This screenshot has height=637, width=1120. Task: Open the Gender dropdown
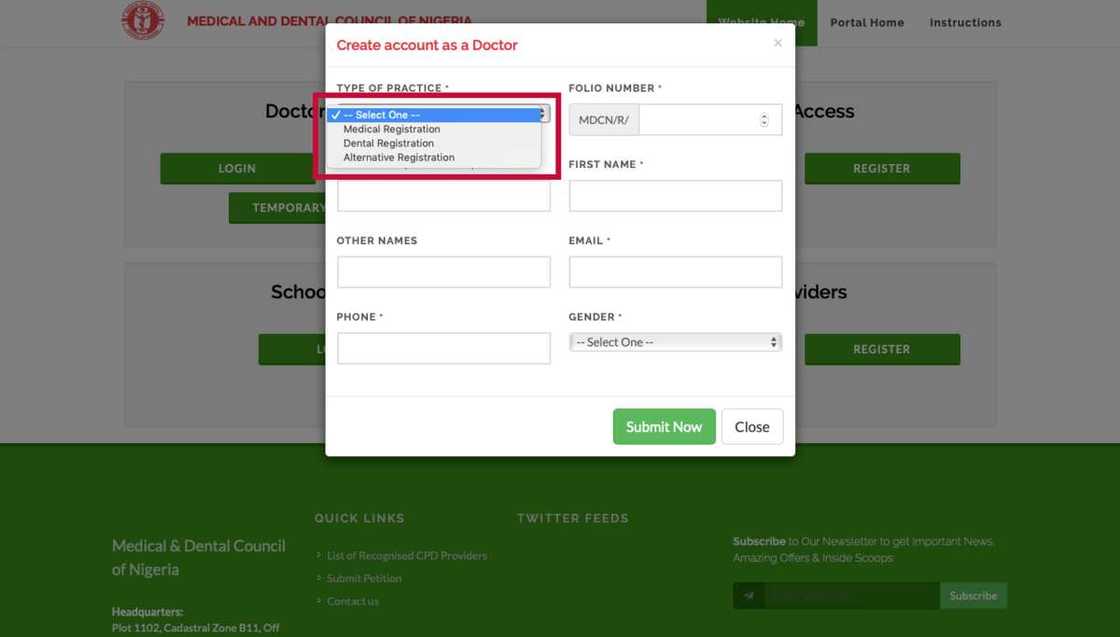tap(675, 342)
